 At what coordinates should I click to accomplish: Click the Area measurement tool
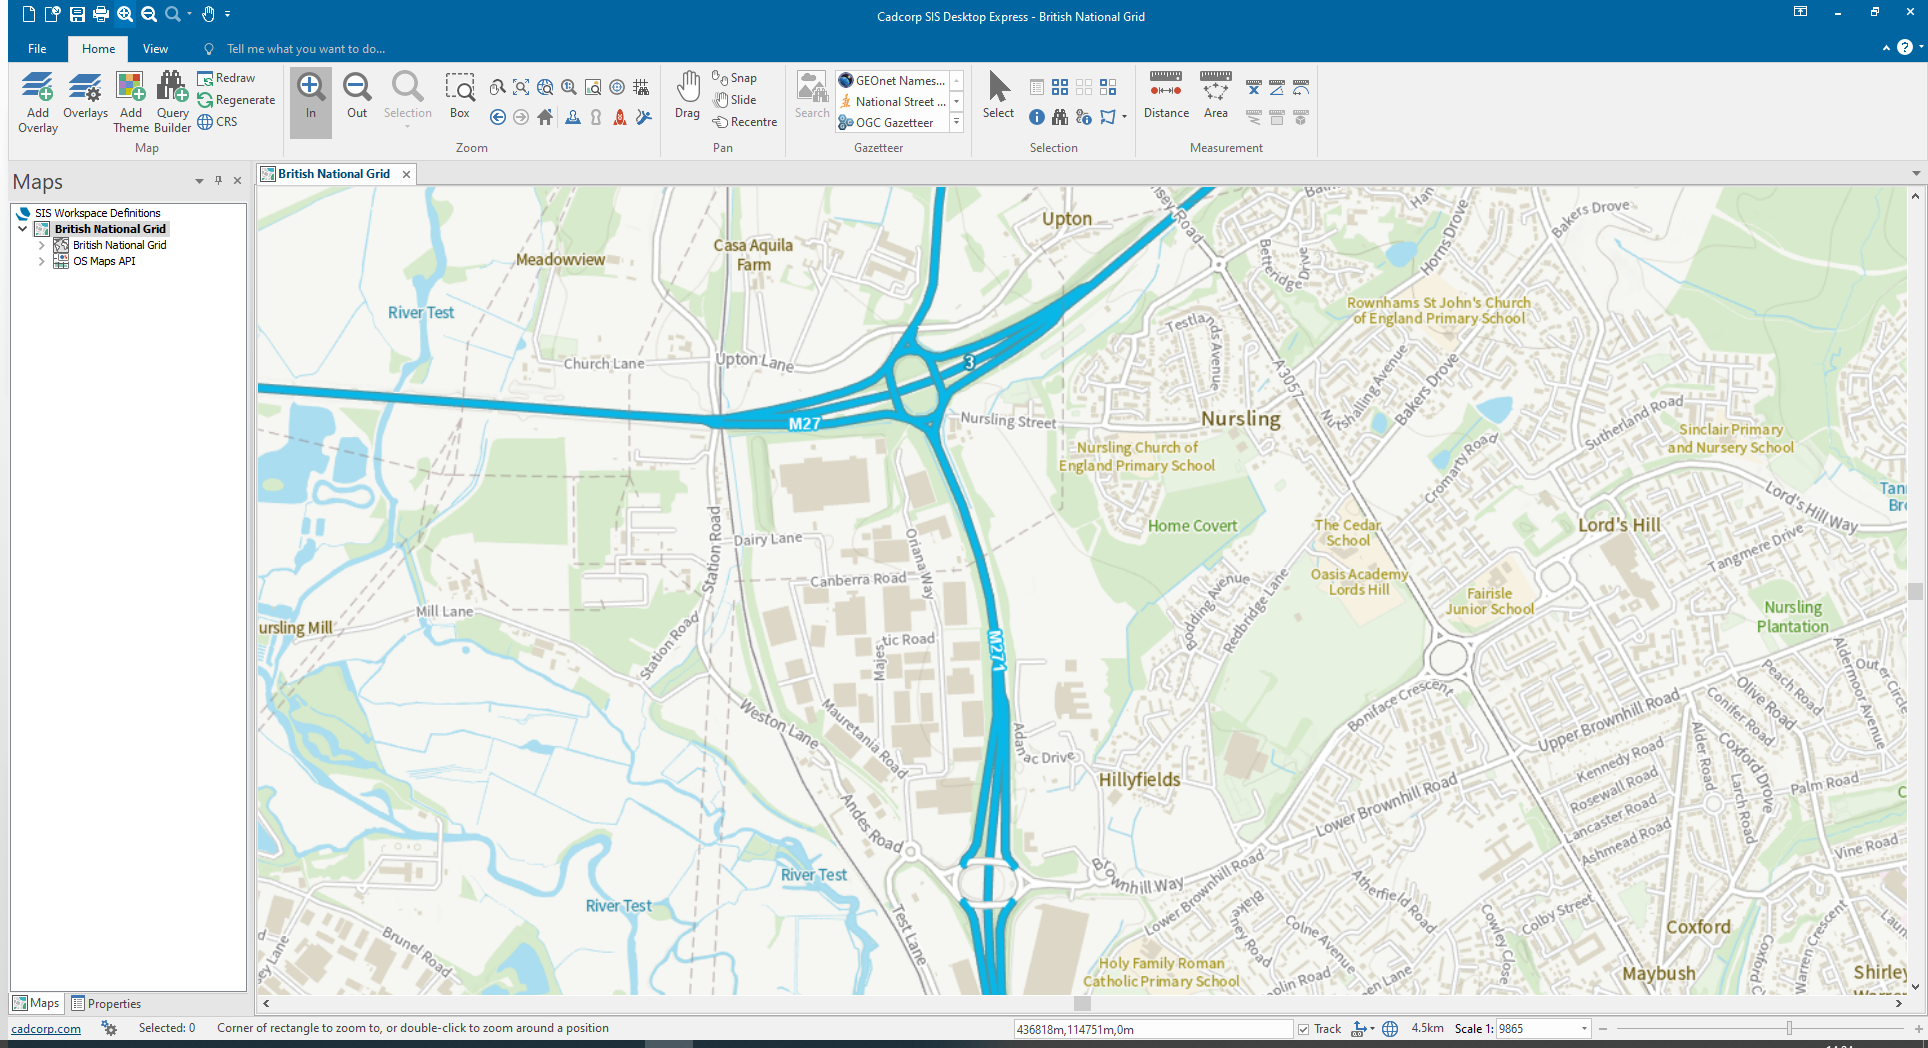pos(1214,97)
